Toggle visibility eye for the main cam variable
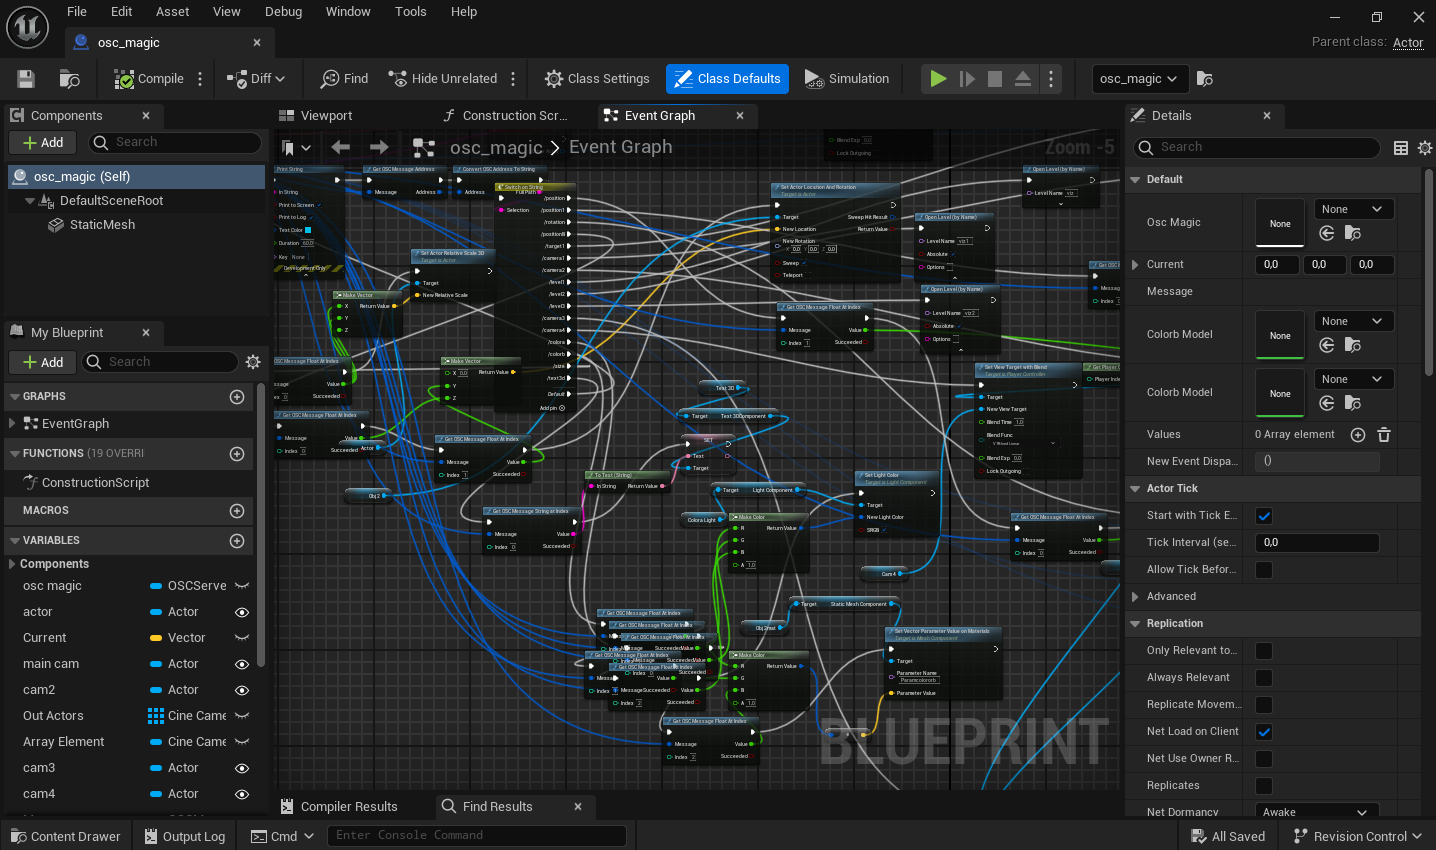1436x850 pixels. click(x=241, y=664)
